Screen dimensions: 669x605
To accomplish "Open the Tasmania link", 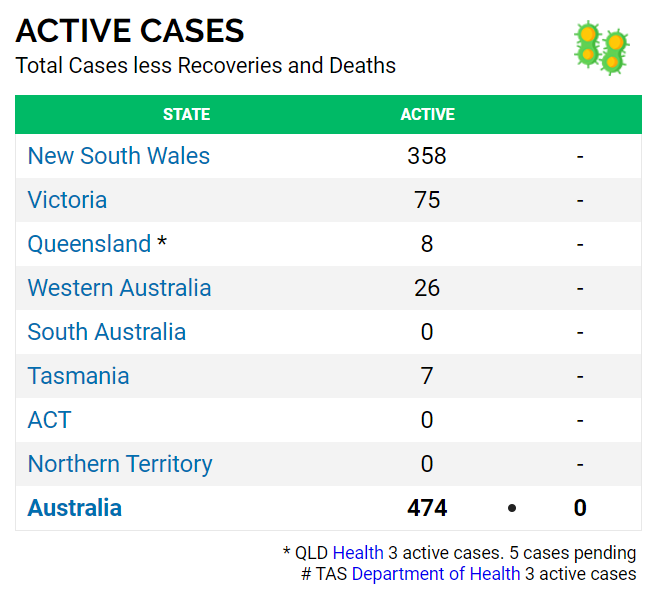I will click(78, 376).
